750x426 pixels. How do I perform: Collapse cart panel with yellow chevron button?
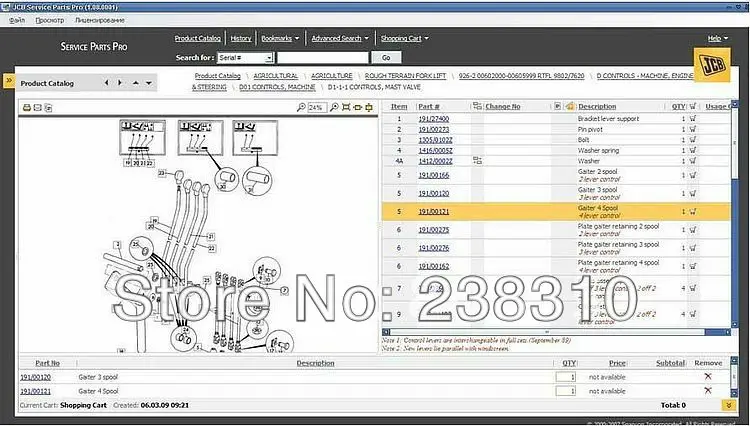click(x=728, y=405)
